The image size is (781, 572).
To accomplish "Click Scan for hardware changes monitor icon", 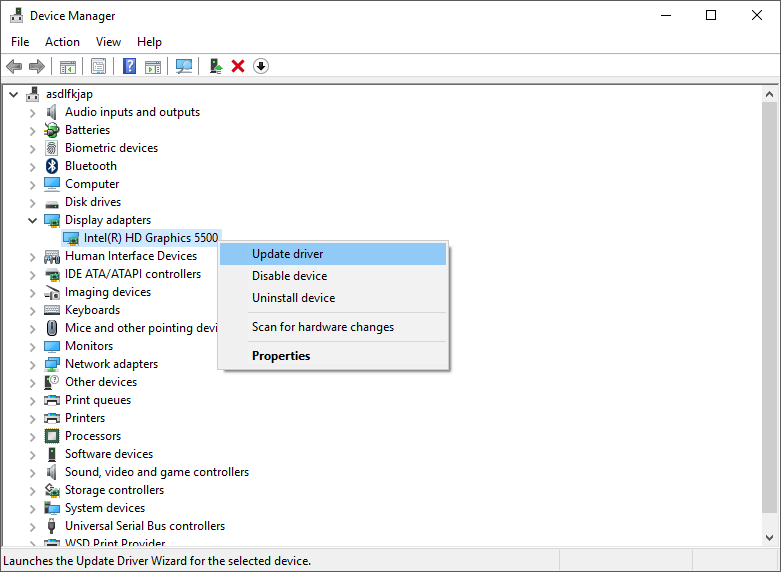I will pos(184,66).
